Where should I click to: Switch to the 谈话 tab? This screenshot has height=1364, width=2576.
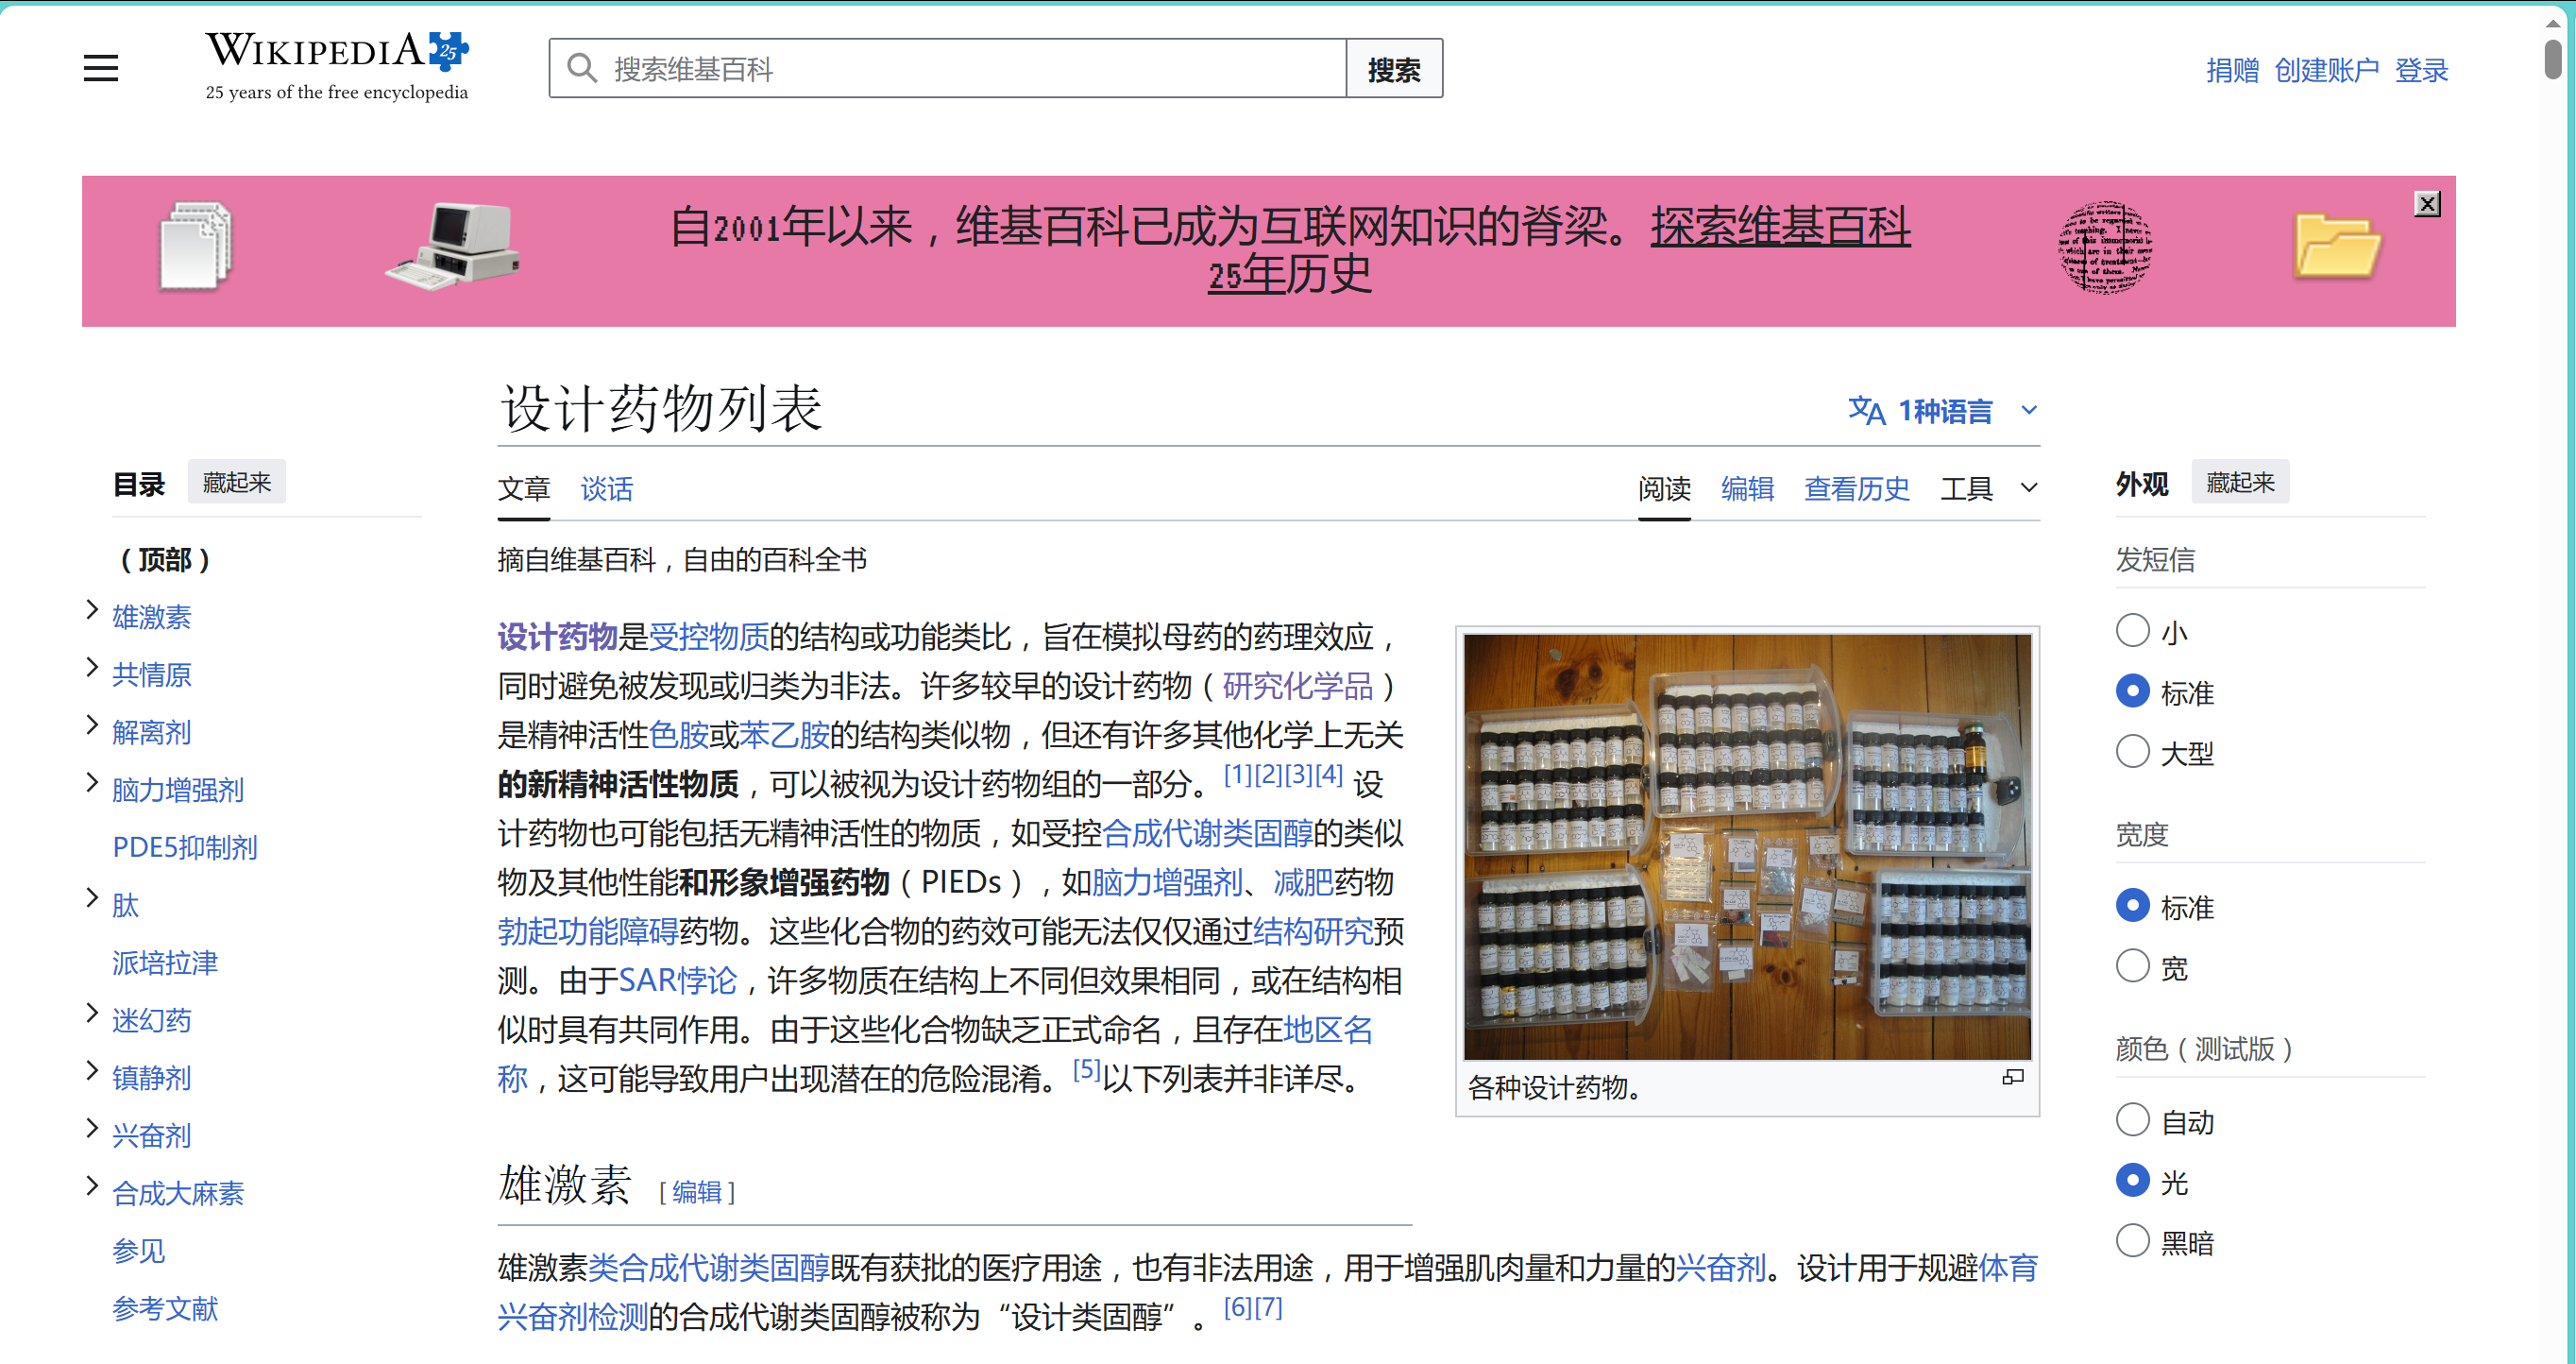coord(606,488)
